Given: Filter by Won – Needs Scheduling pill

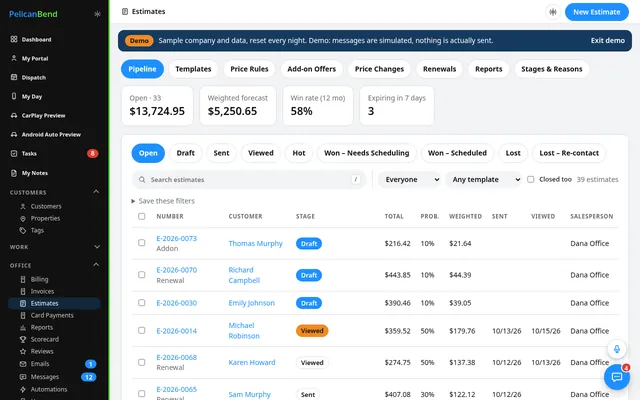Looking at the screenshot, I should coord(367,153).
